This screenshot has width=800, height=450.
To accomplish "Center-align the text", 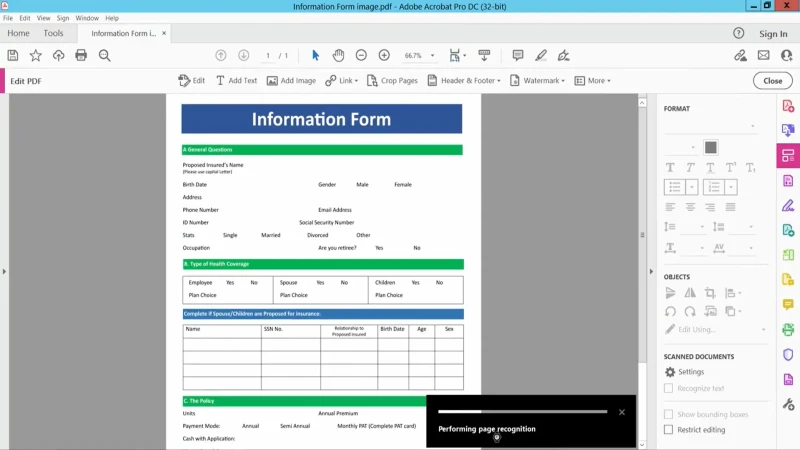I will click(x=690, y=207).
